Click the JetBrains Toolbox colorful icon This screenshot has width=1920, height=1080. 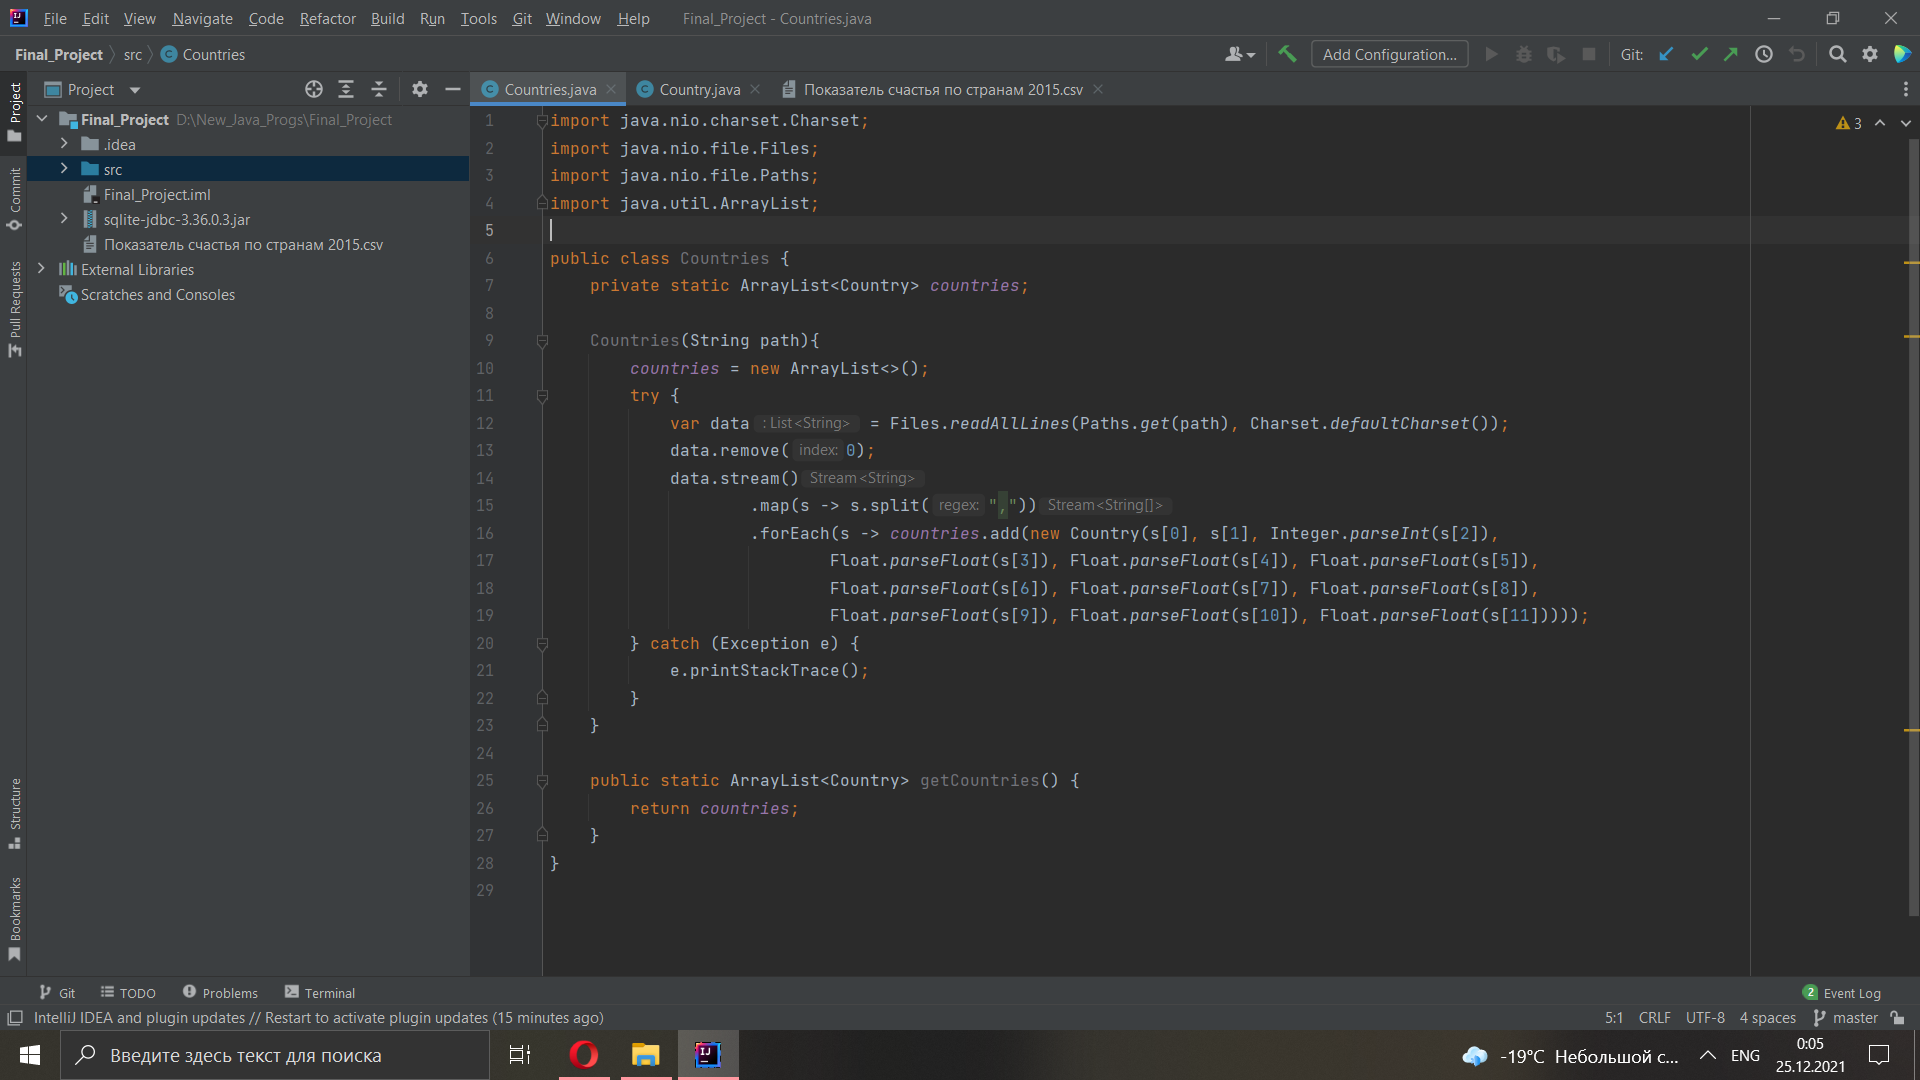coord(1902,54)
